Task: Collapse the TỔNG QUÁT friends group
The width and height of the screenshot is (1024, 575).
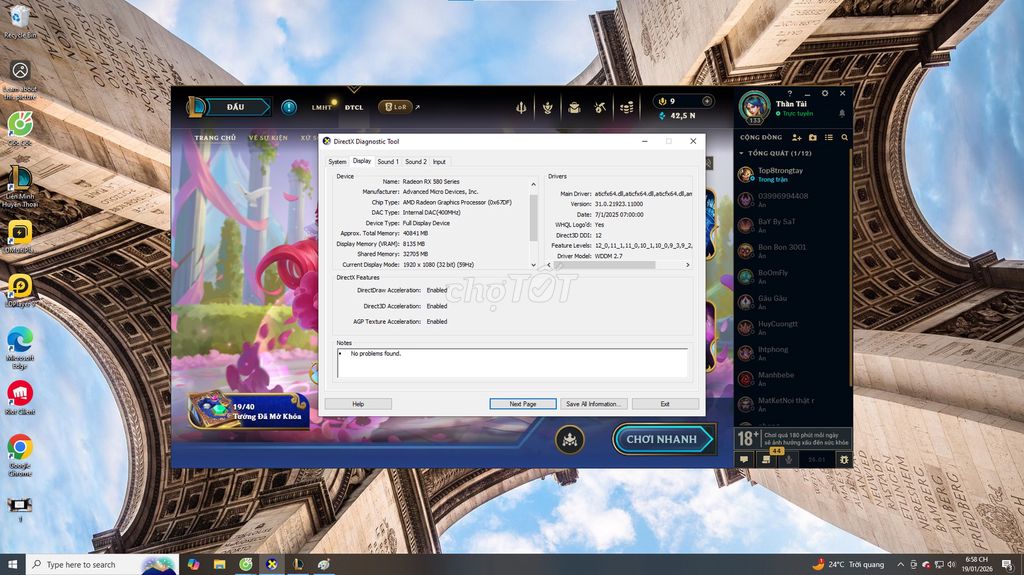Action: (x=742, y=153)
